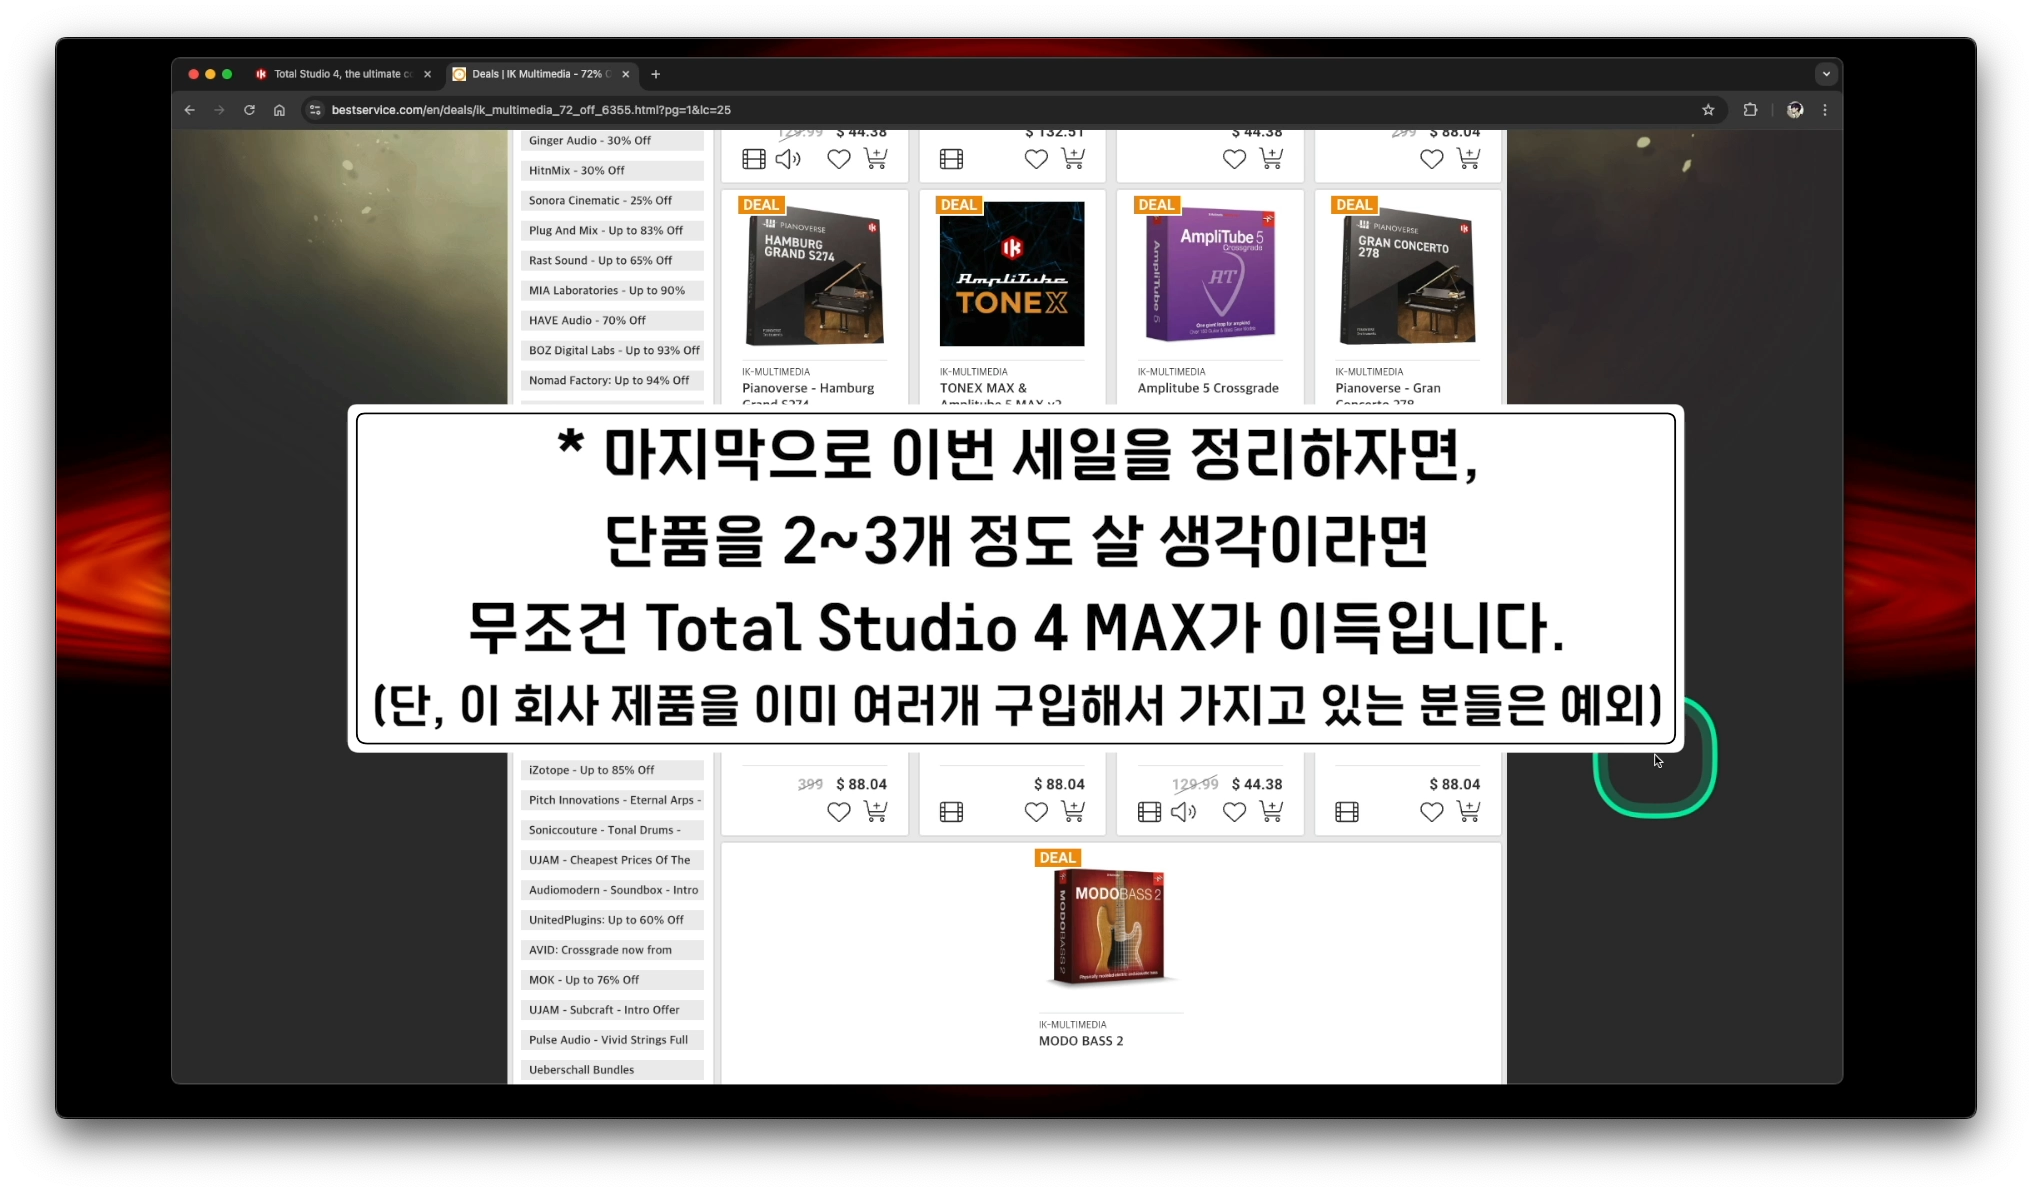Open Gran Concerto 278 product image

click(1407, 275)
